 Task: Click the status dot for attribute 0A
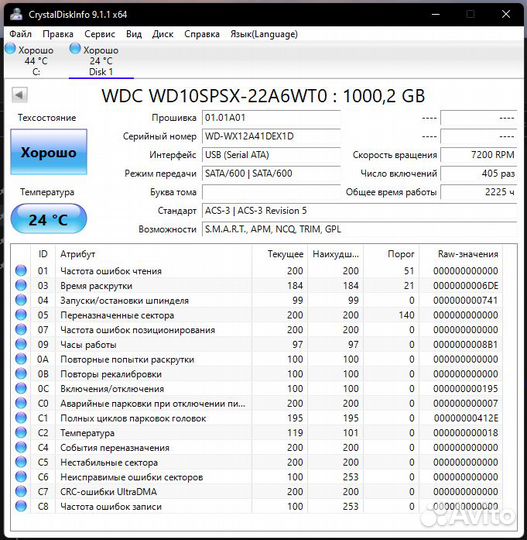(x=21, y=359)
